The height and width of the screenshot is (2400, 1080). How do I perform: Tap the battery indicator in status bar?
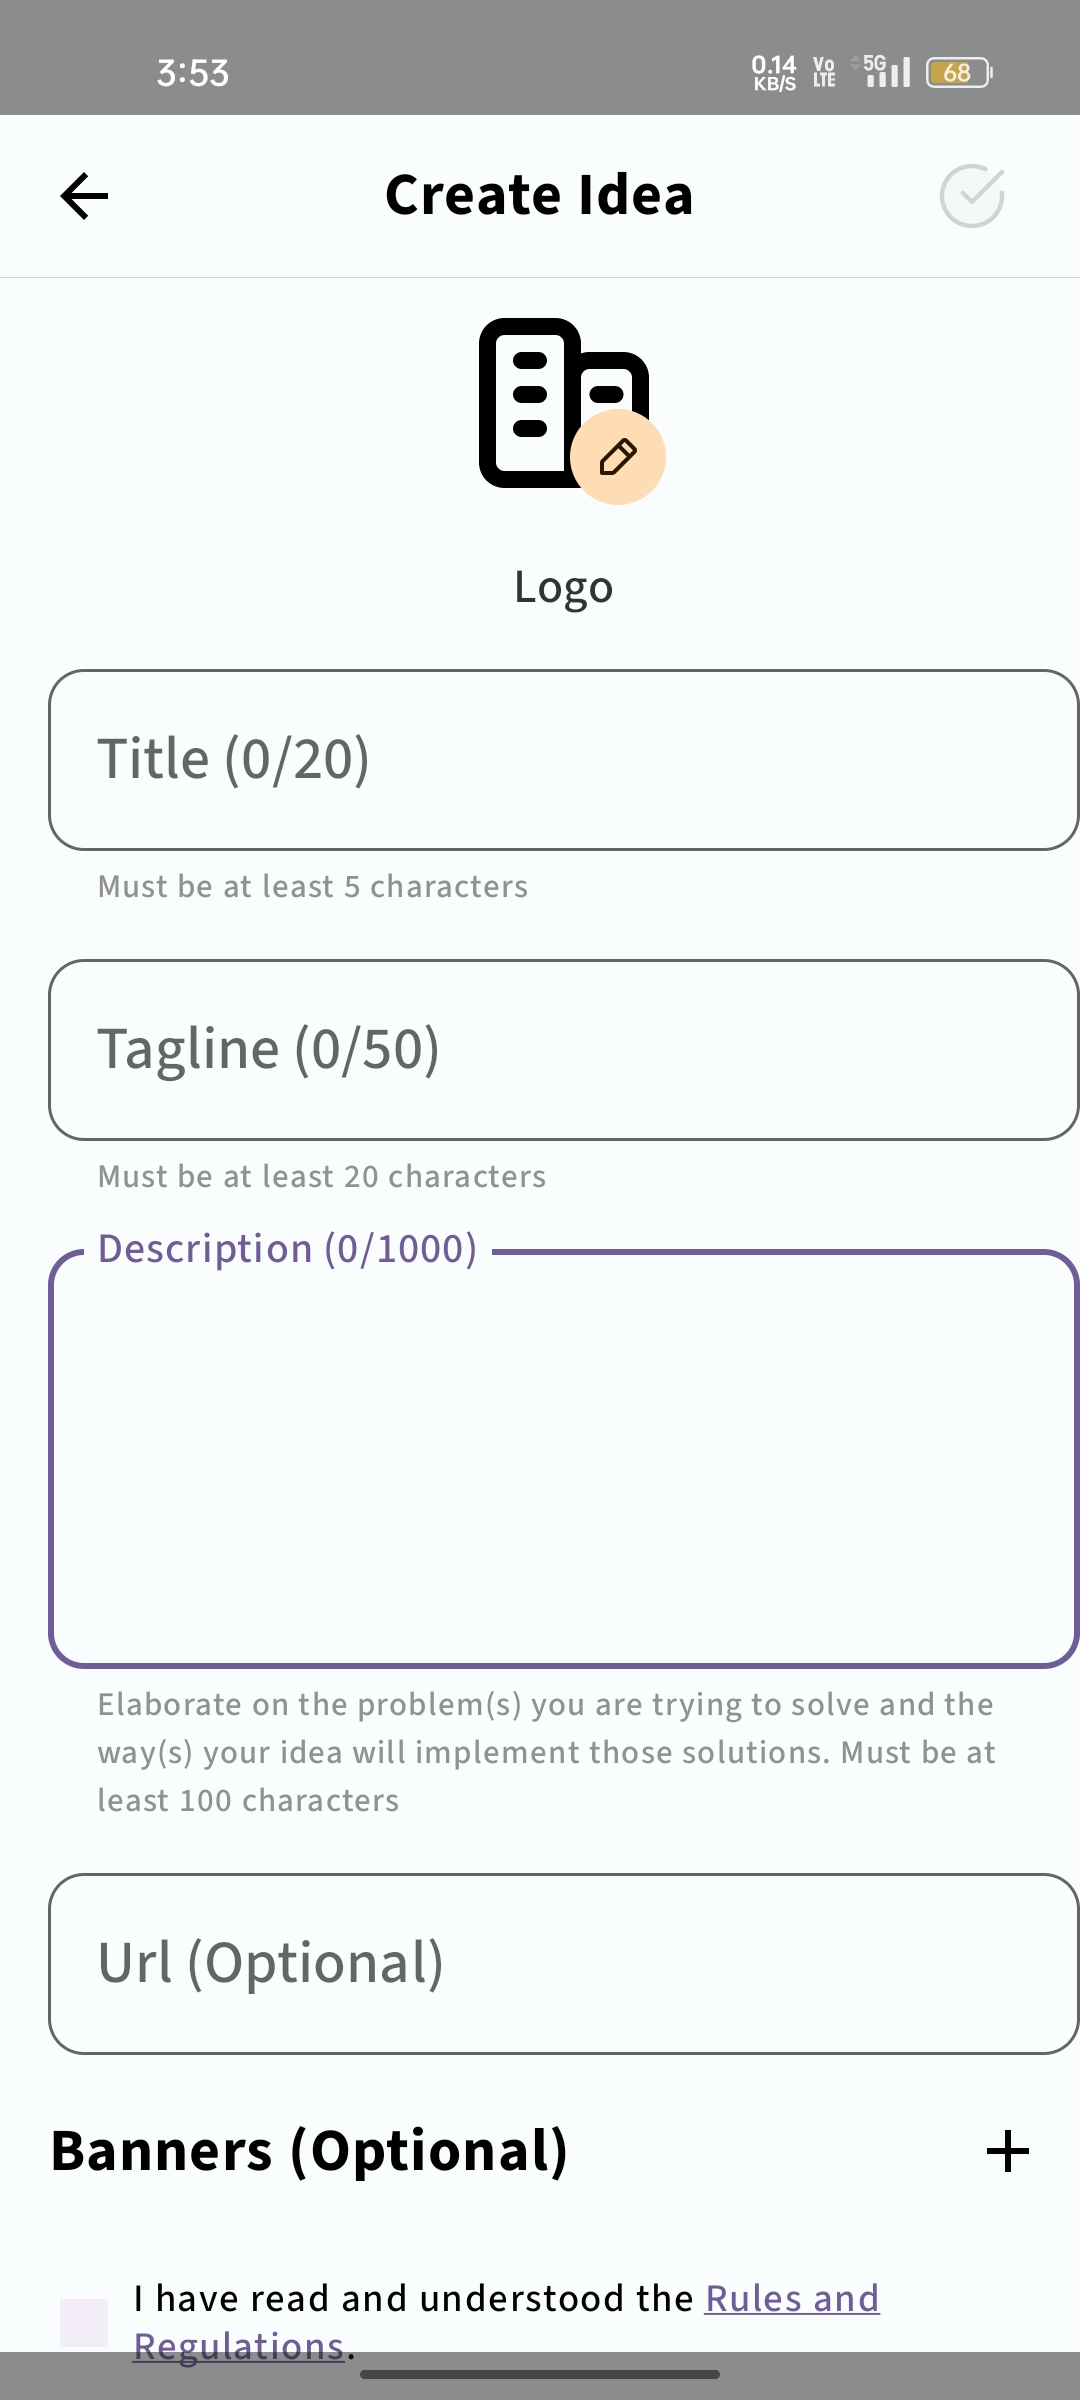958,73
